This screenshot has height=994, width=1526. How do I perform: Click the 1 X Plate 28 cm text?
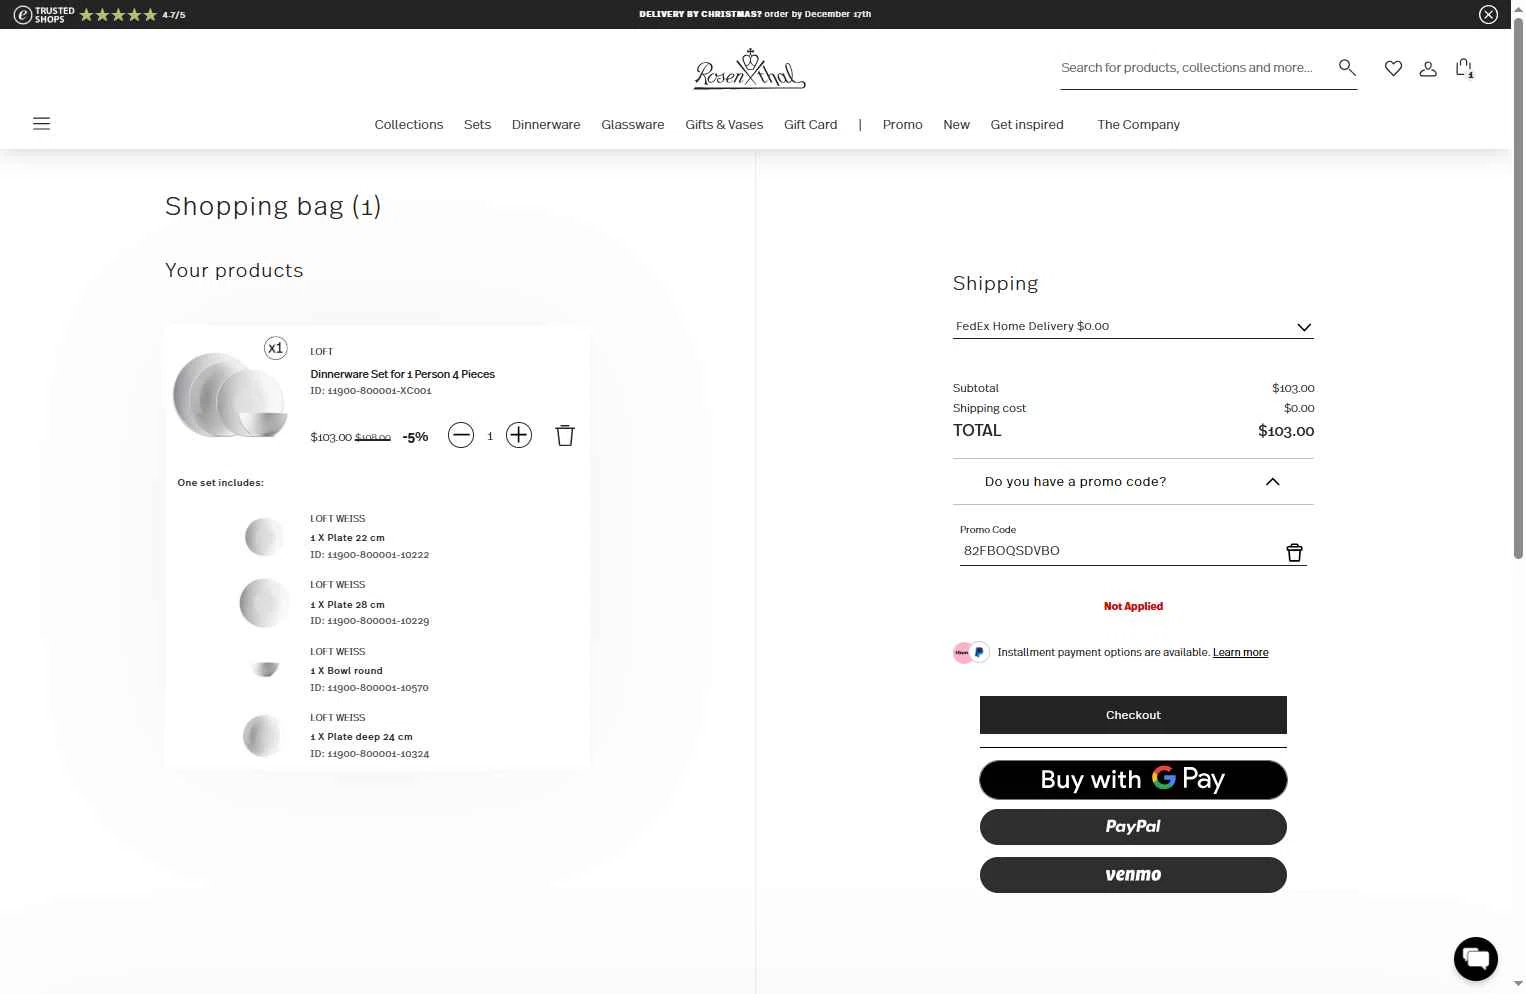[x=347, y=604]
